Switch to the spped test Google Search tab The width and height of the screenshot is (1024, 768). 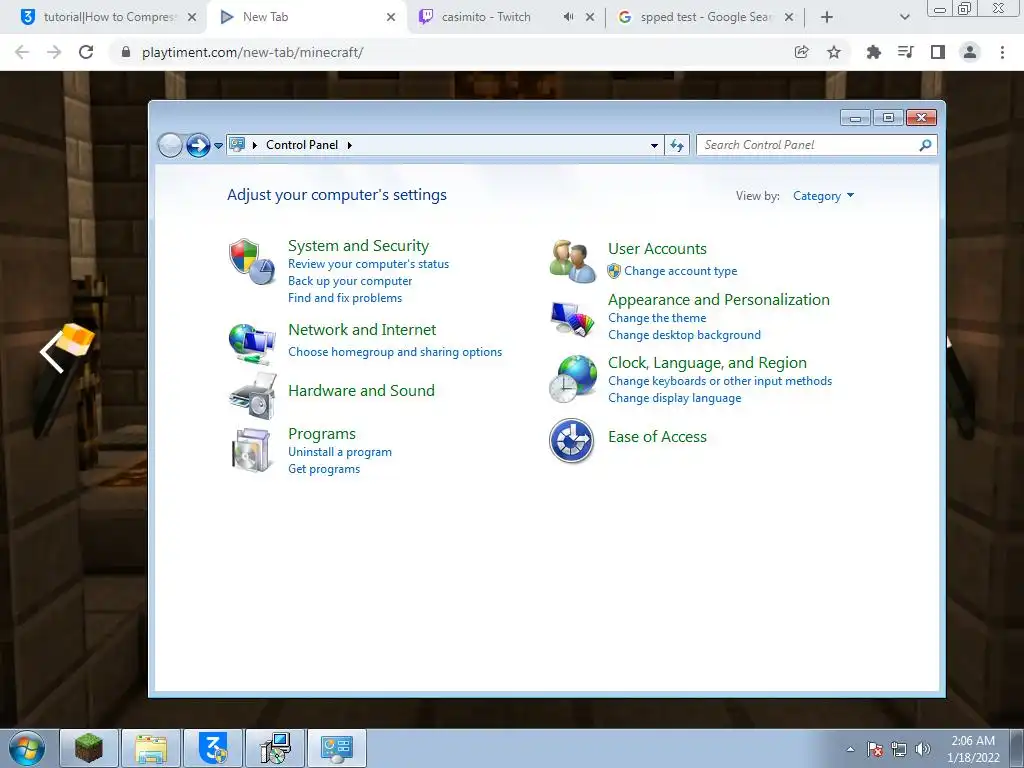(x=705, y=17)
